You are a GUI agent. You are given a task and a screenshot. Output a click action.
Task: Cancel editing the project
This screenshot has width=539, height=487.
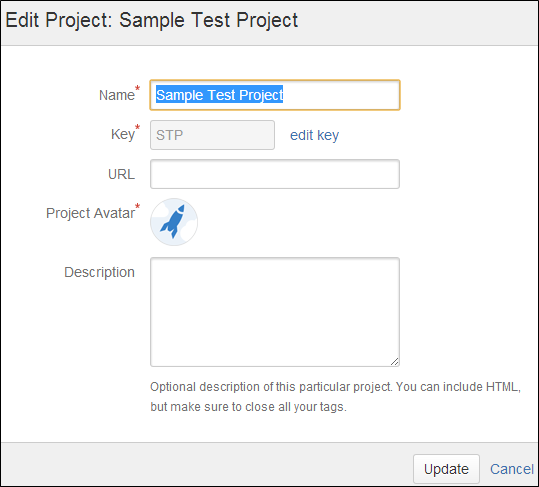tap(512, 469)
